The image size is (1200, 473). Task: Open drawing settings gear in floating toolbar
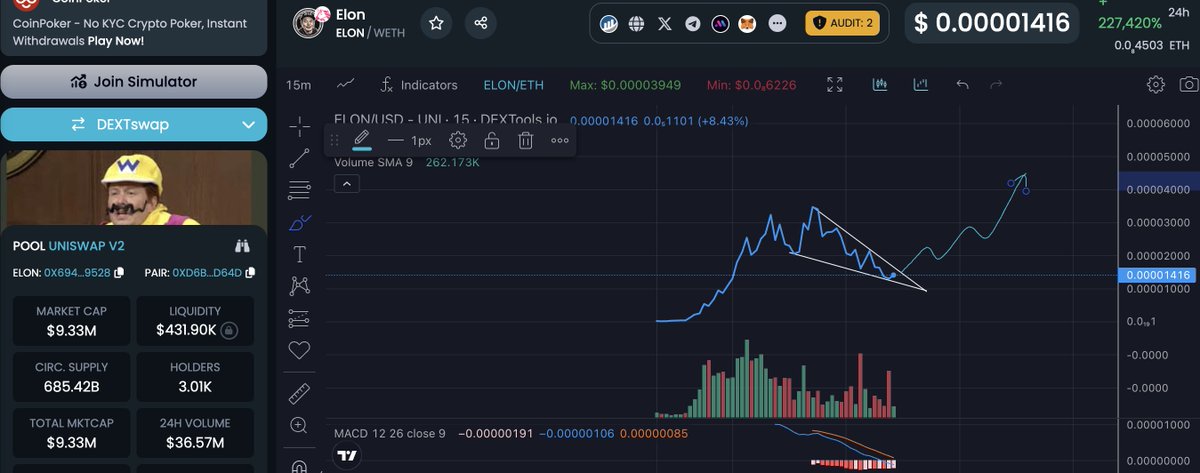coord(458,140)
